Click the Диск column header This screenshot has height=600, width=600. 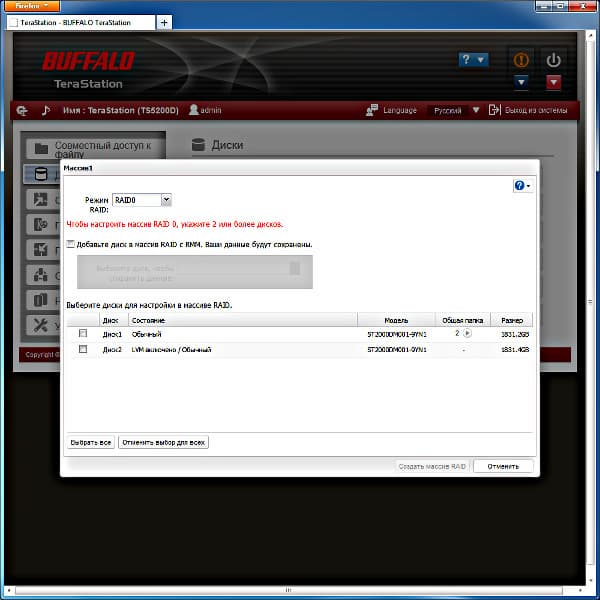113,320
